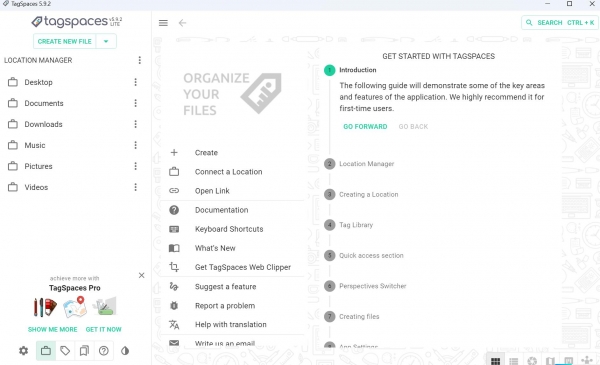Jump to step 2 Location Manager
This screenshot has height=365, width=600.
(x=359, y=164)
